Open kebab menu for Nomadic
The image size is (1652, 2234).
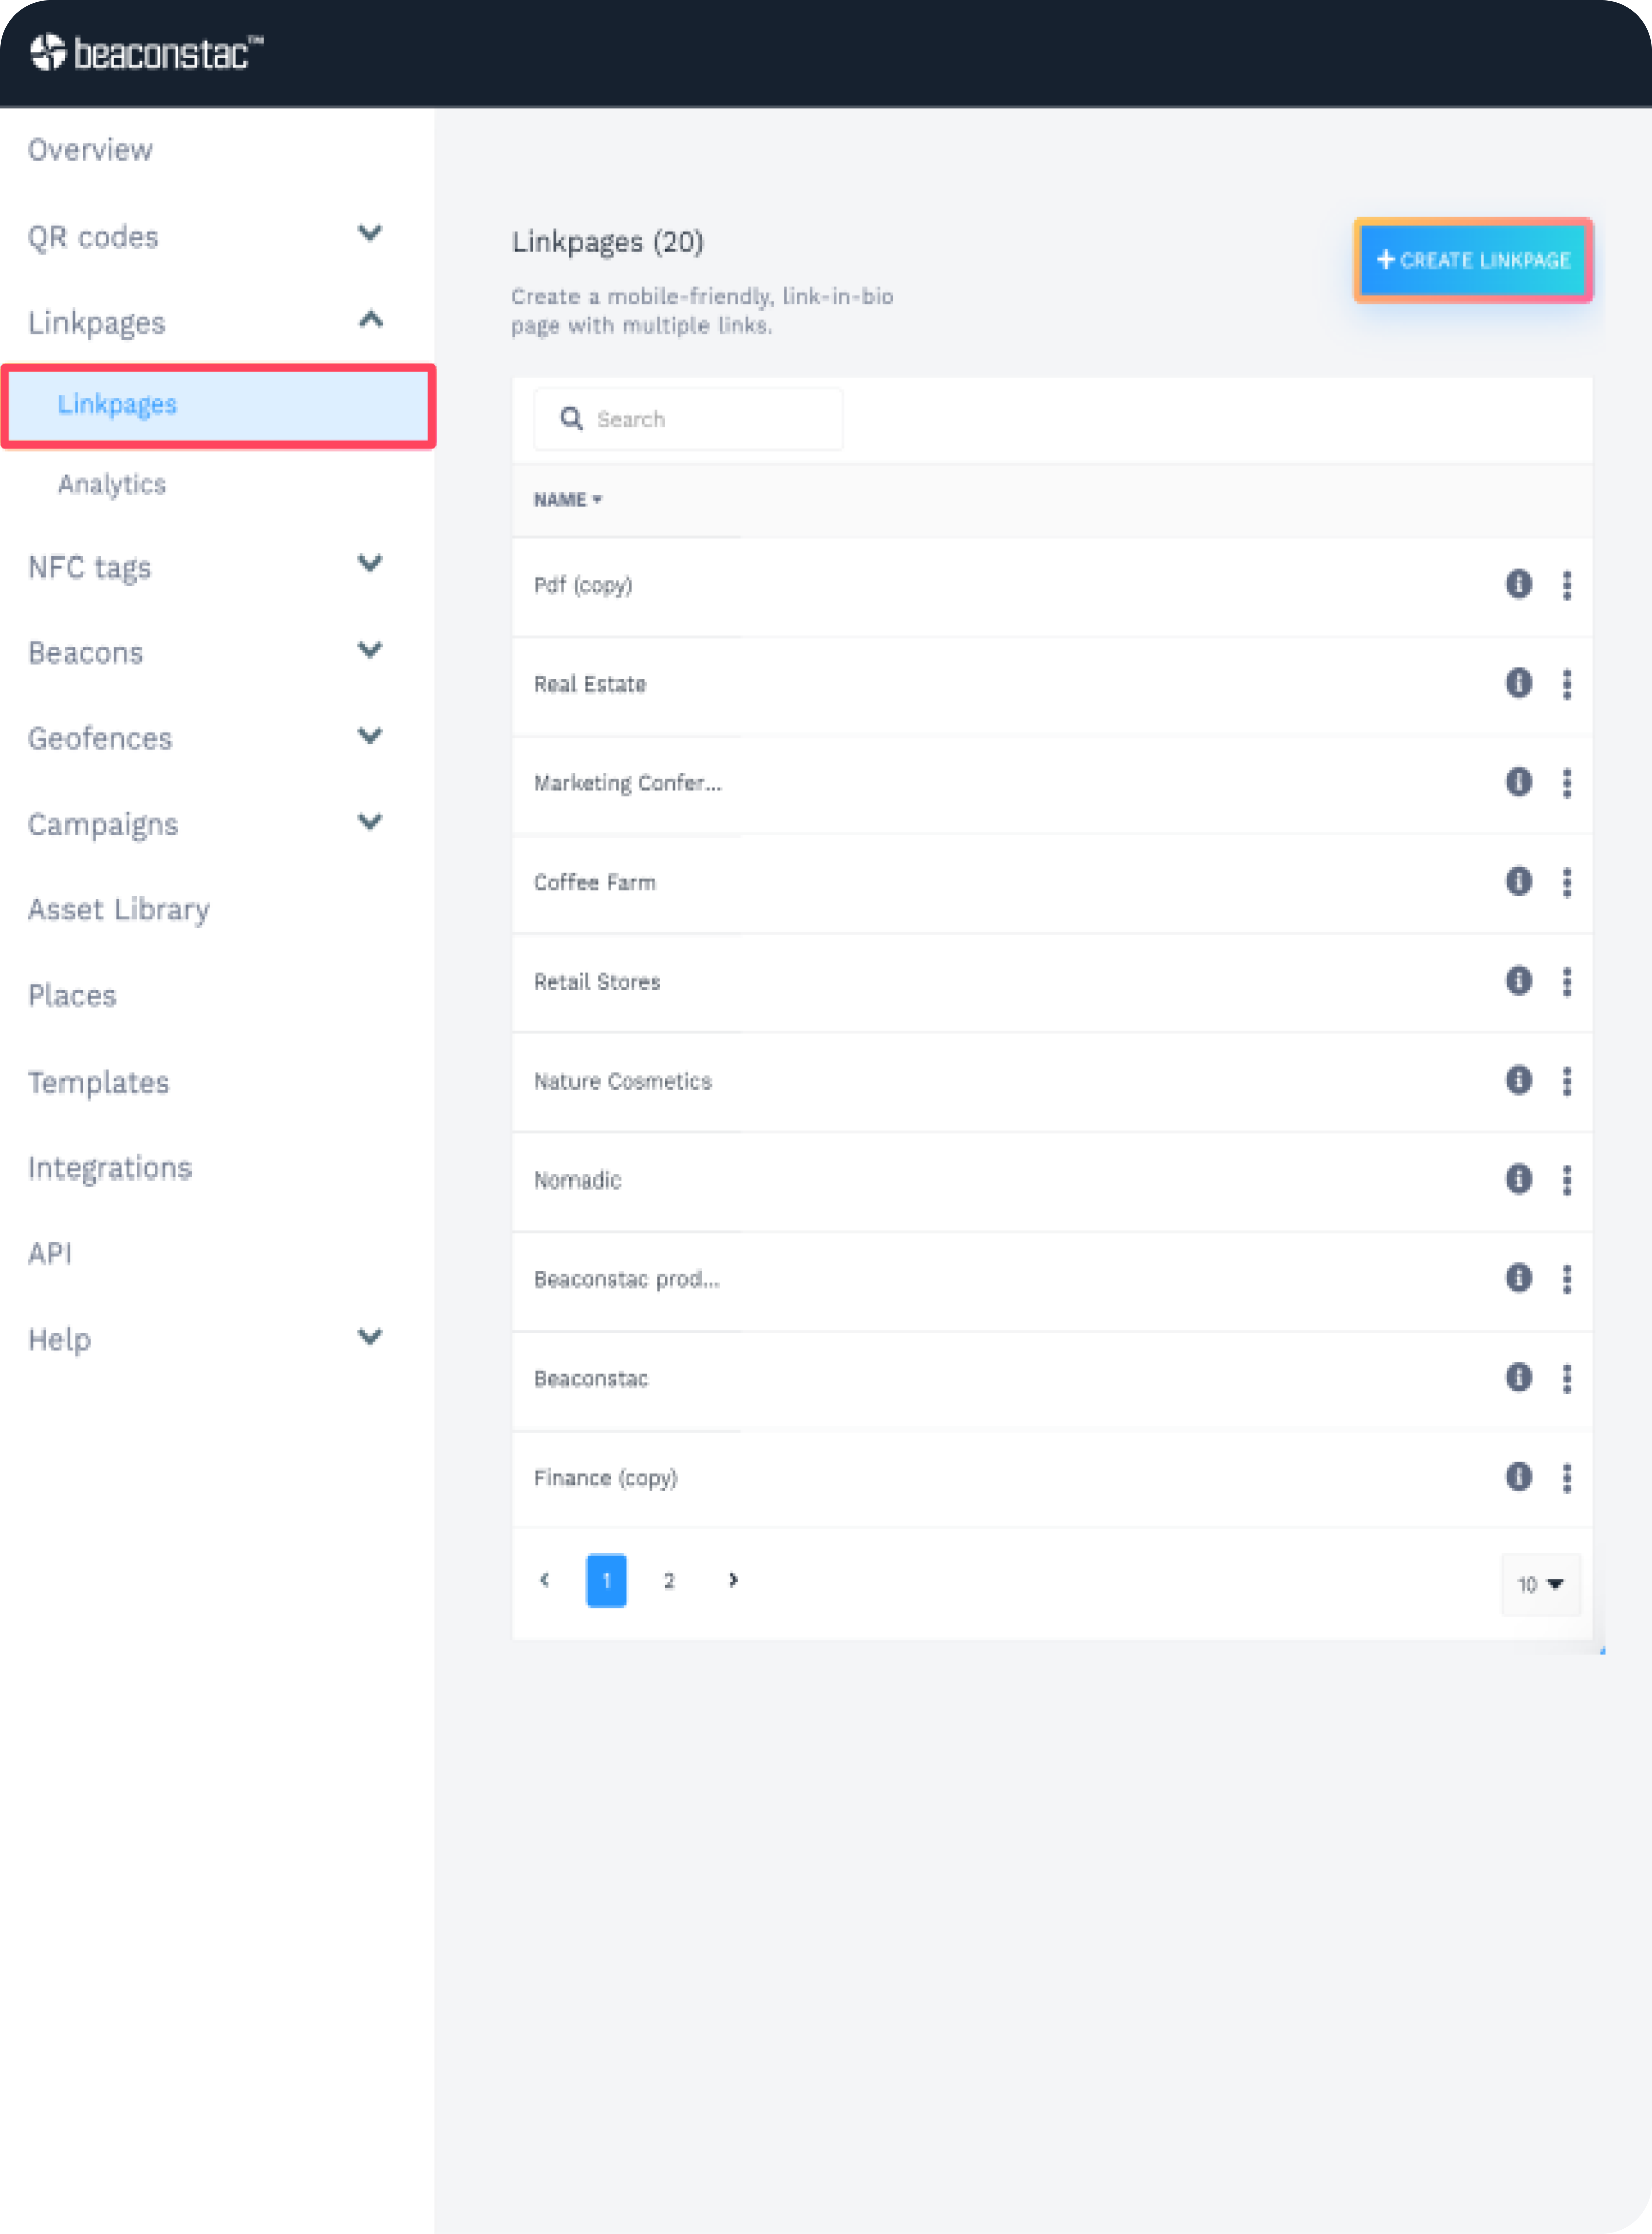point(1567,1180)
